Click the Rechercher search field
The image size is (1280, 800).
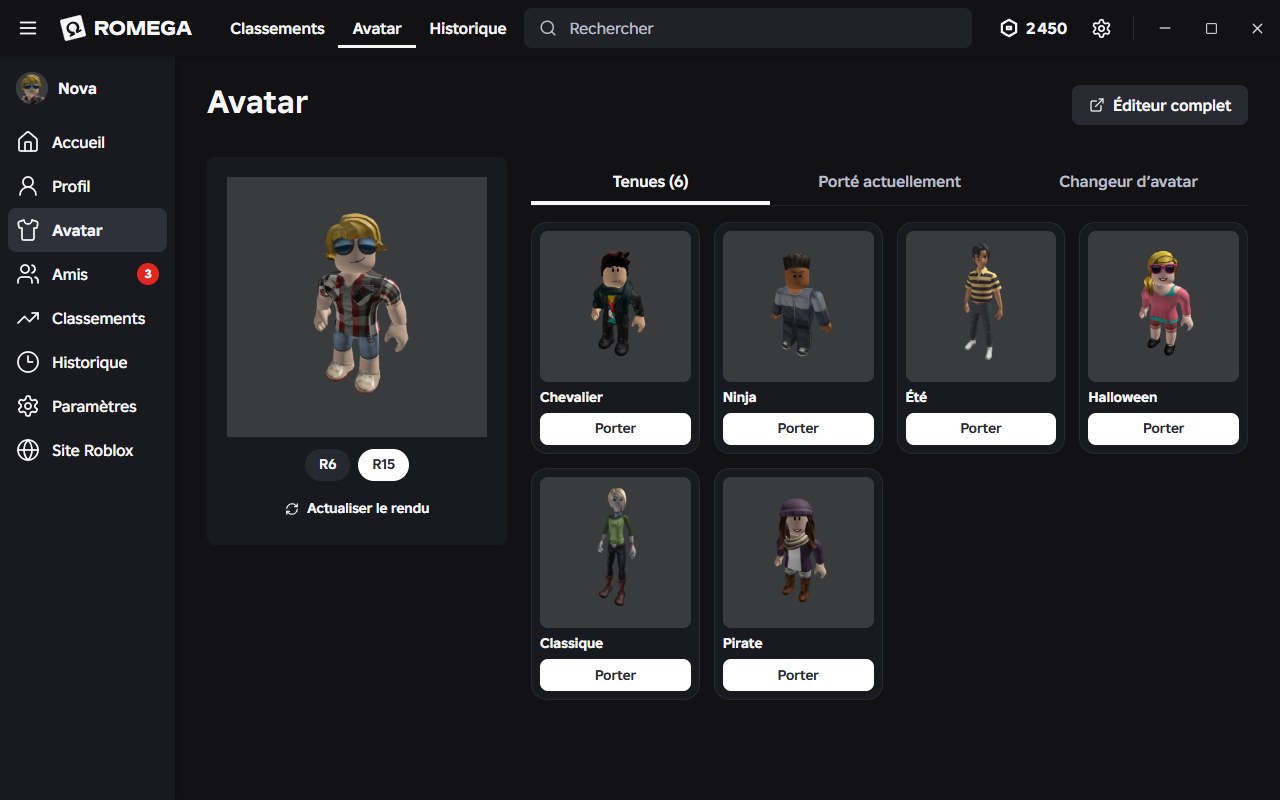[748, 28]
